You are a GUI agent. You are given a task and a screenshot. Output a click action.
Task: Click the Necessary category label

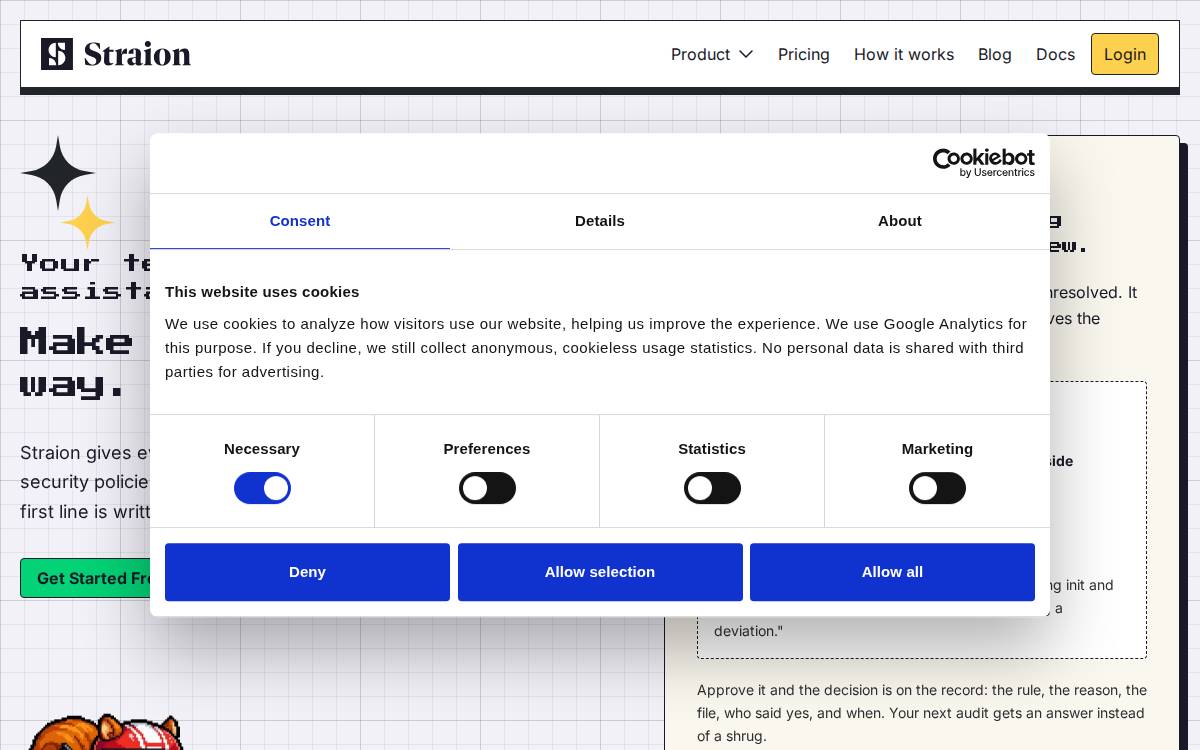[262, 449]
